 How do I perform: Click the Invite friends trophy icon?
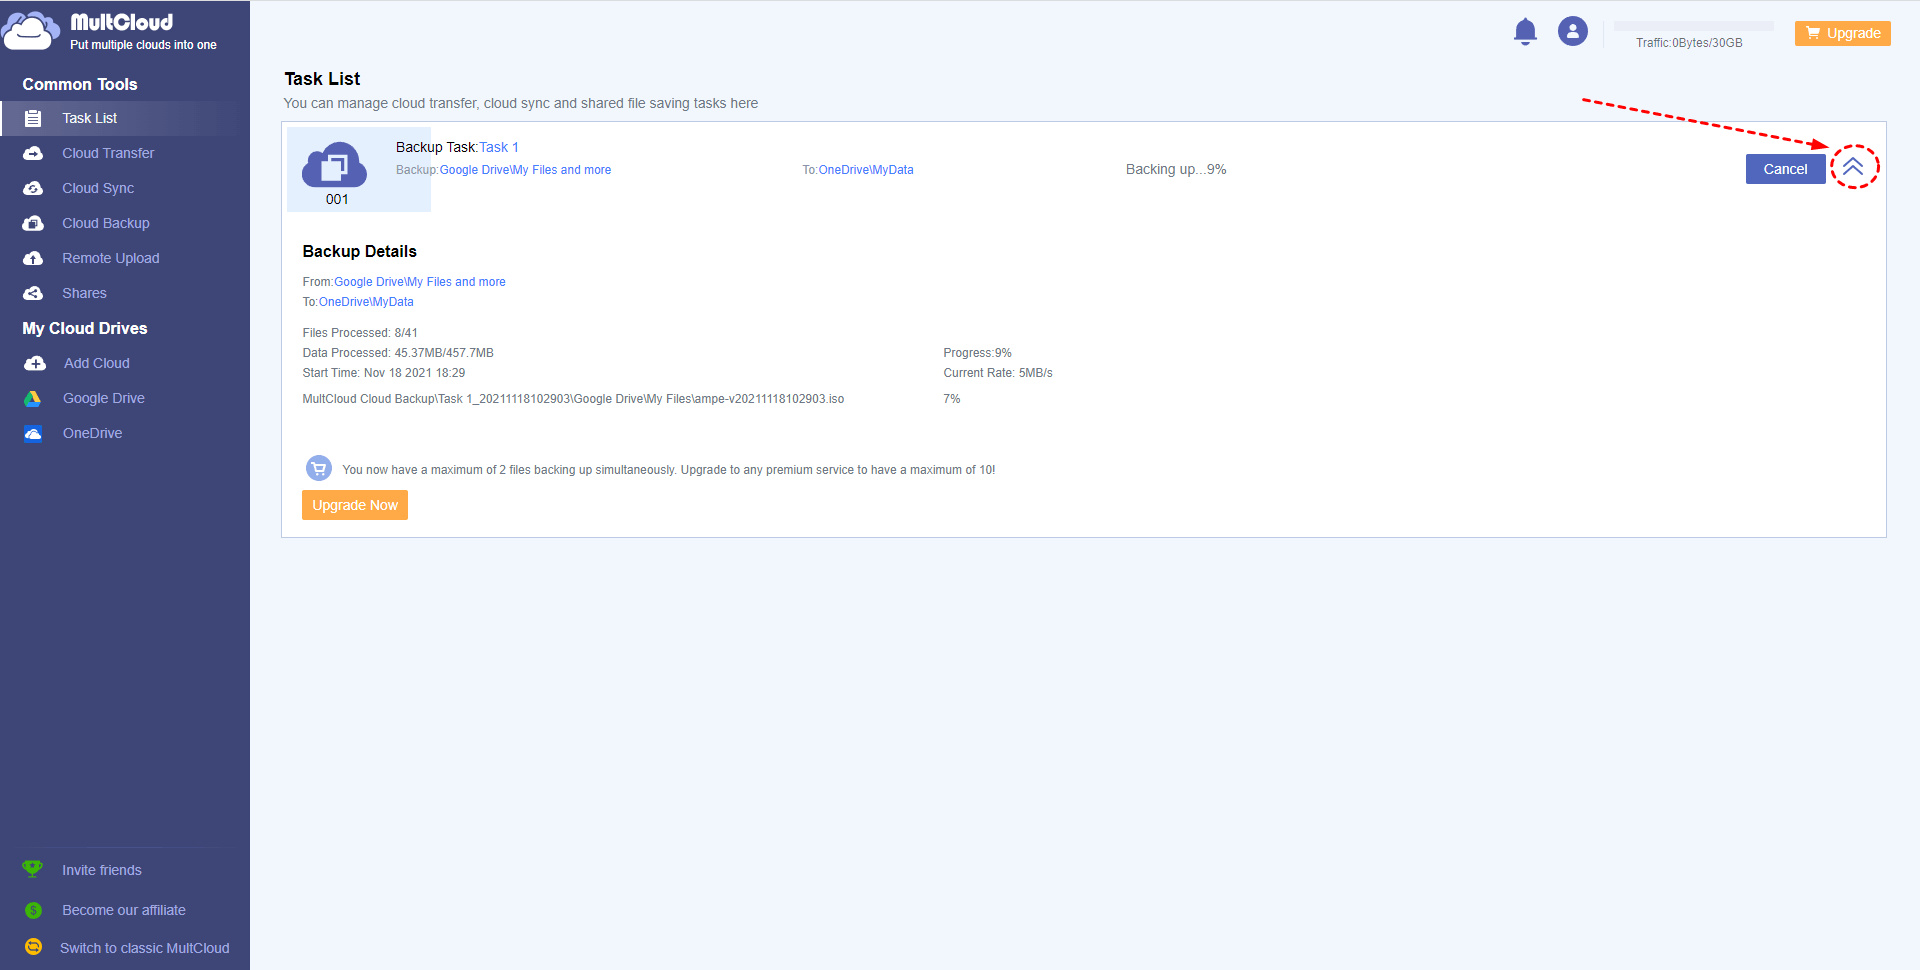click(x=33, y=869)
